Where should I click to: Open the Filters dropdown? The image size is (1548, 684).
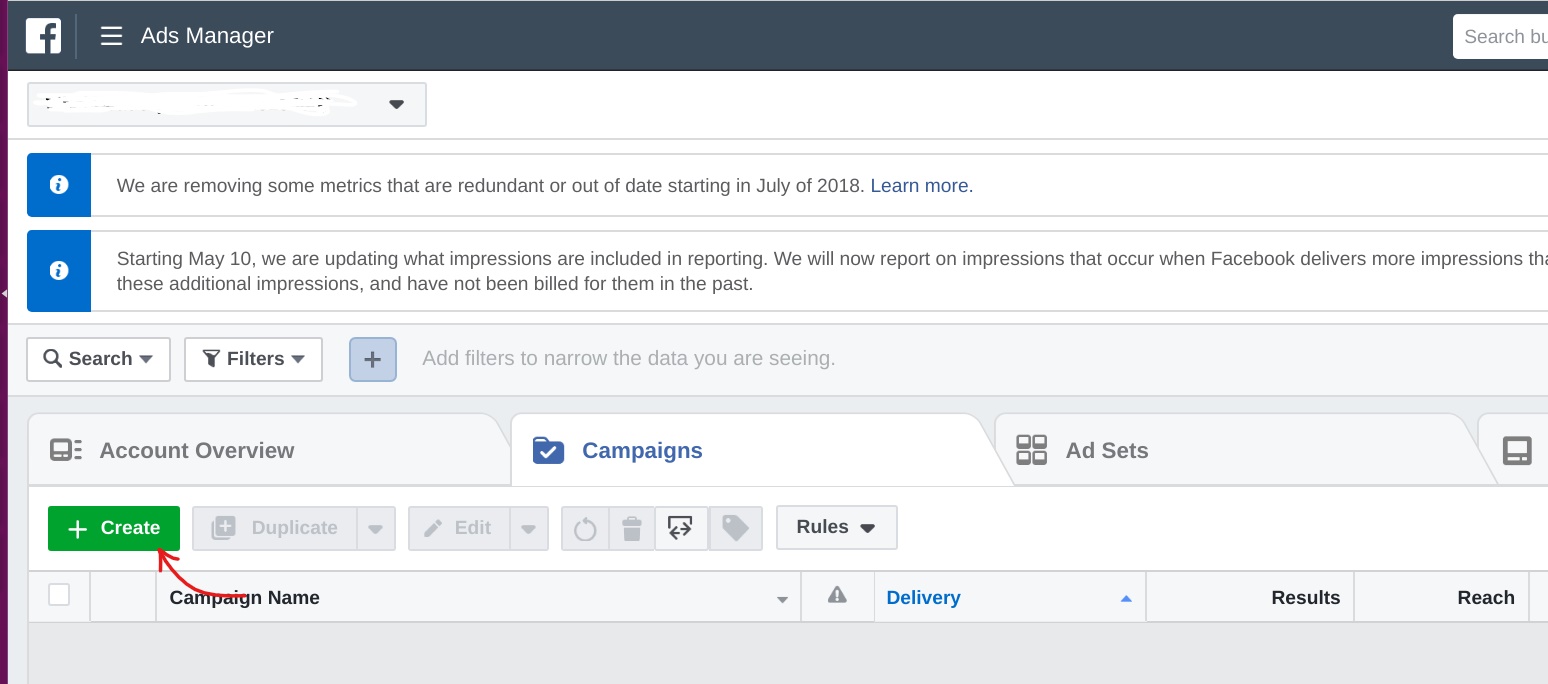point(253,359)
